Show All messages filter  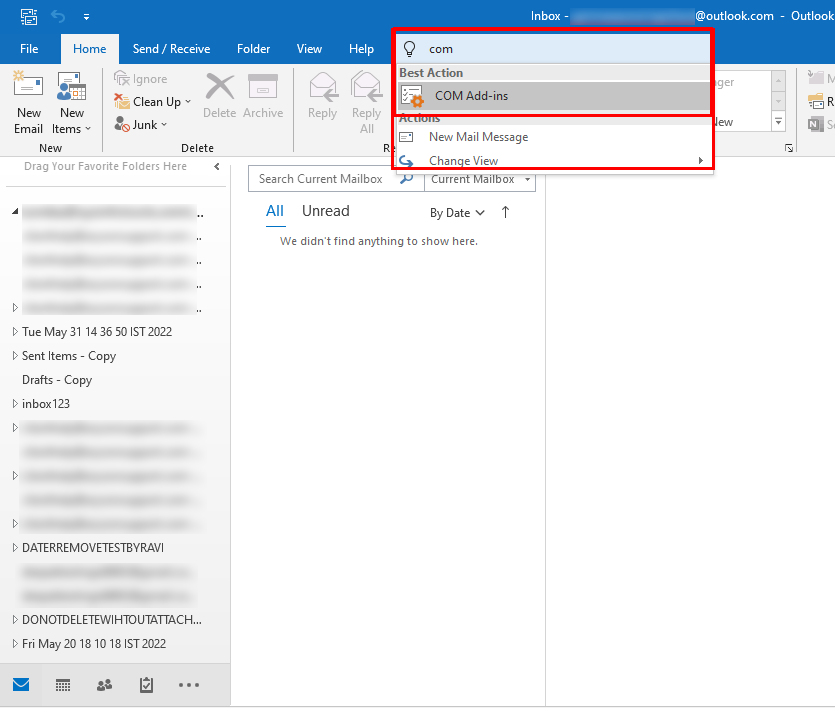coord(275,211)
